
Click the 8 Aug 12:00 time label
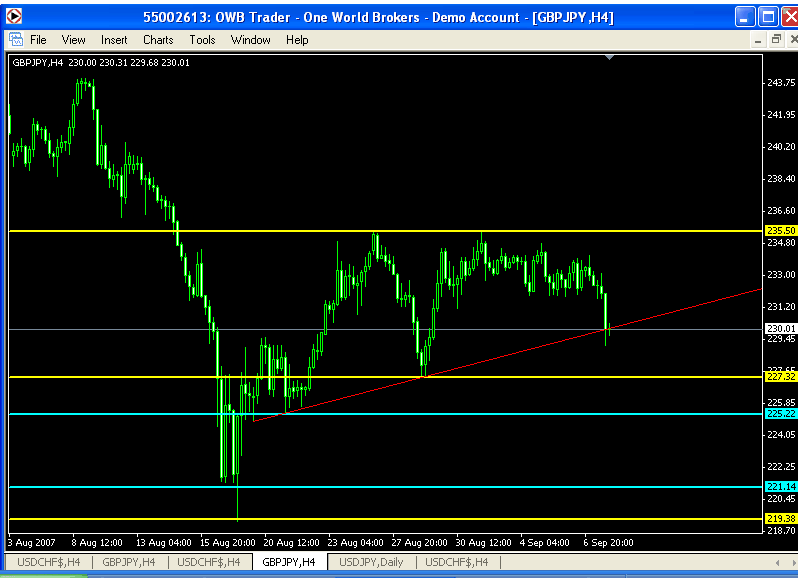click(x=97, y=542)
